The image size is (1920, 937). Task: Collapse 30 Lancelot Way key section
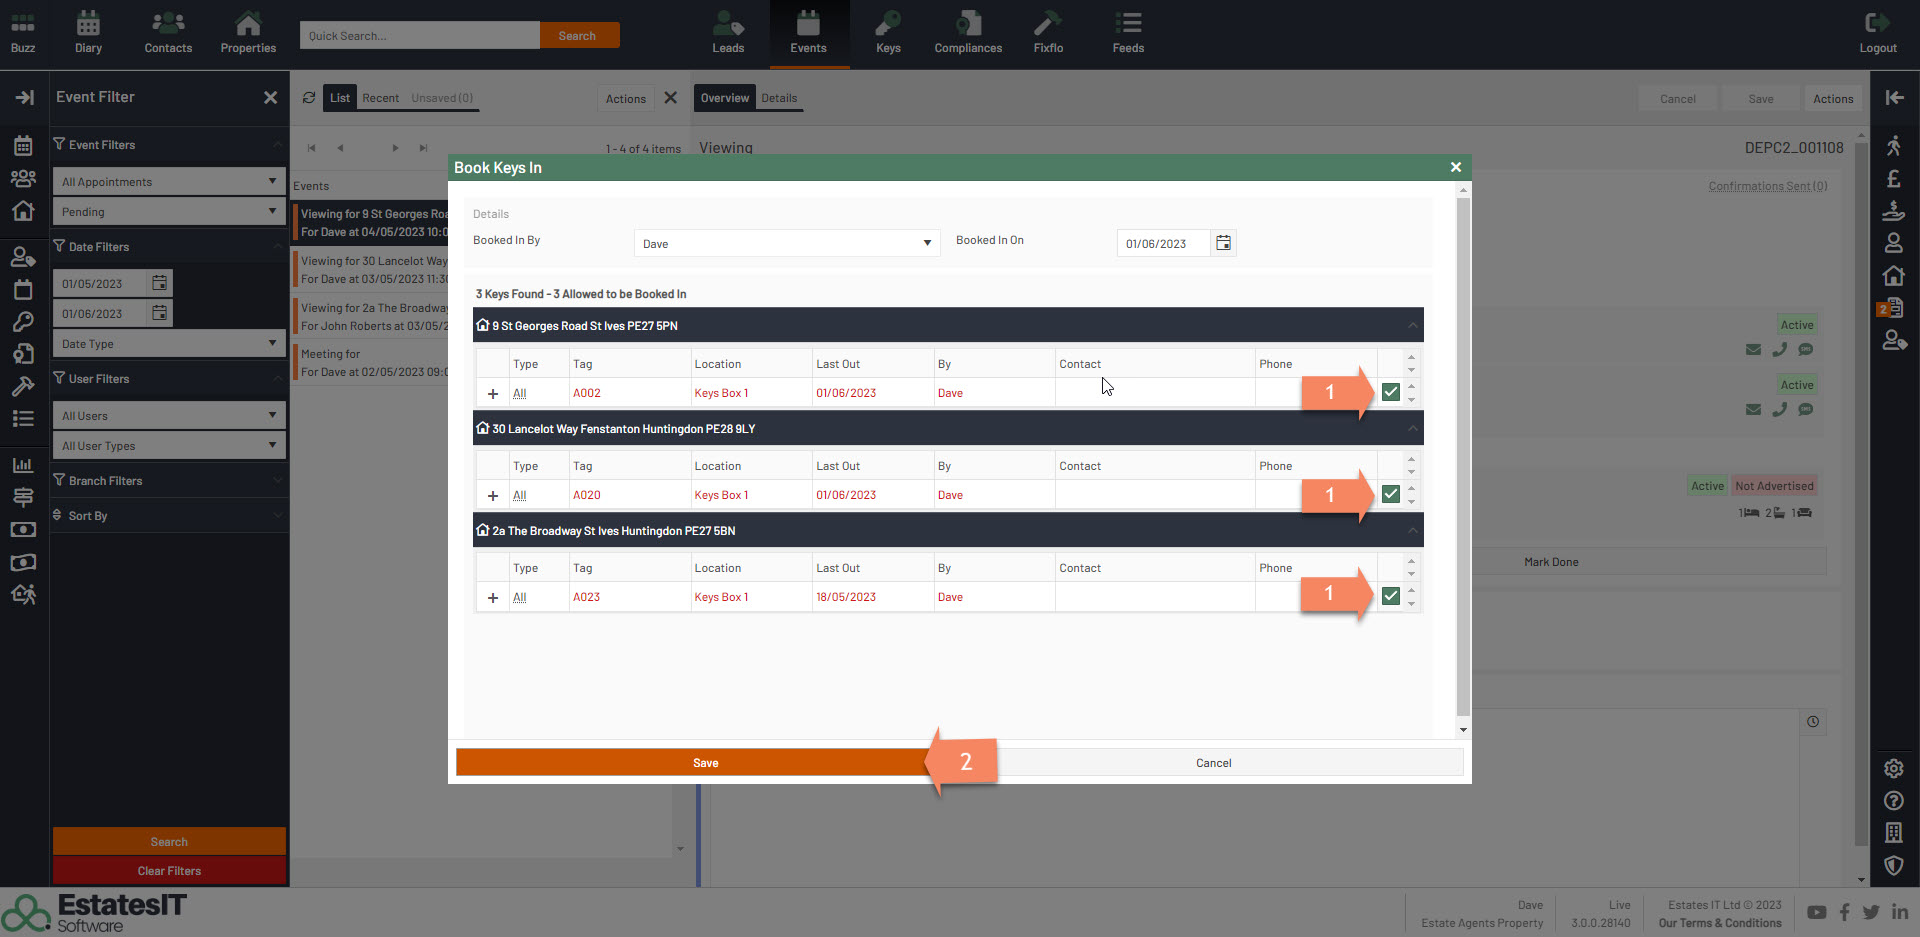(x=1412, y=428)
